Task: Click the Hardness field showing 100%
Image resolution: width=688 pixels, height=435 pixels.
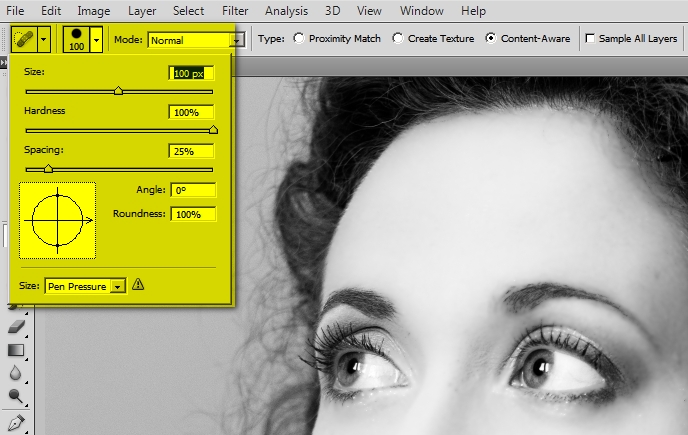Action: pyautogui.click(x=191, y=112)
